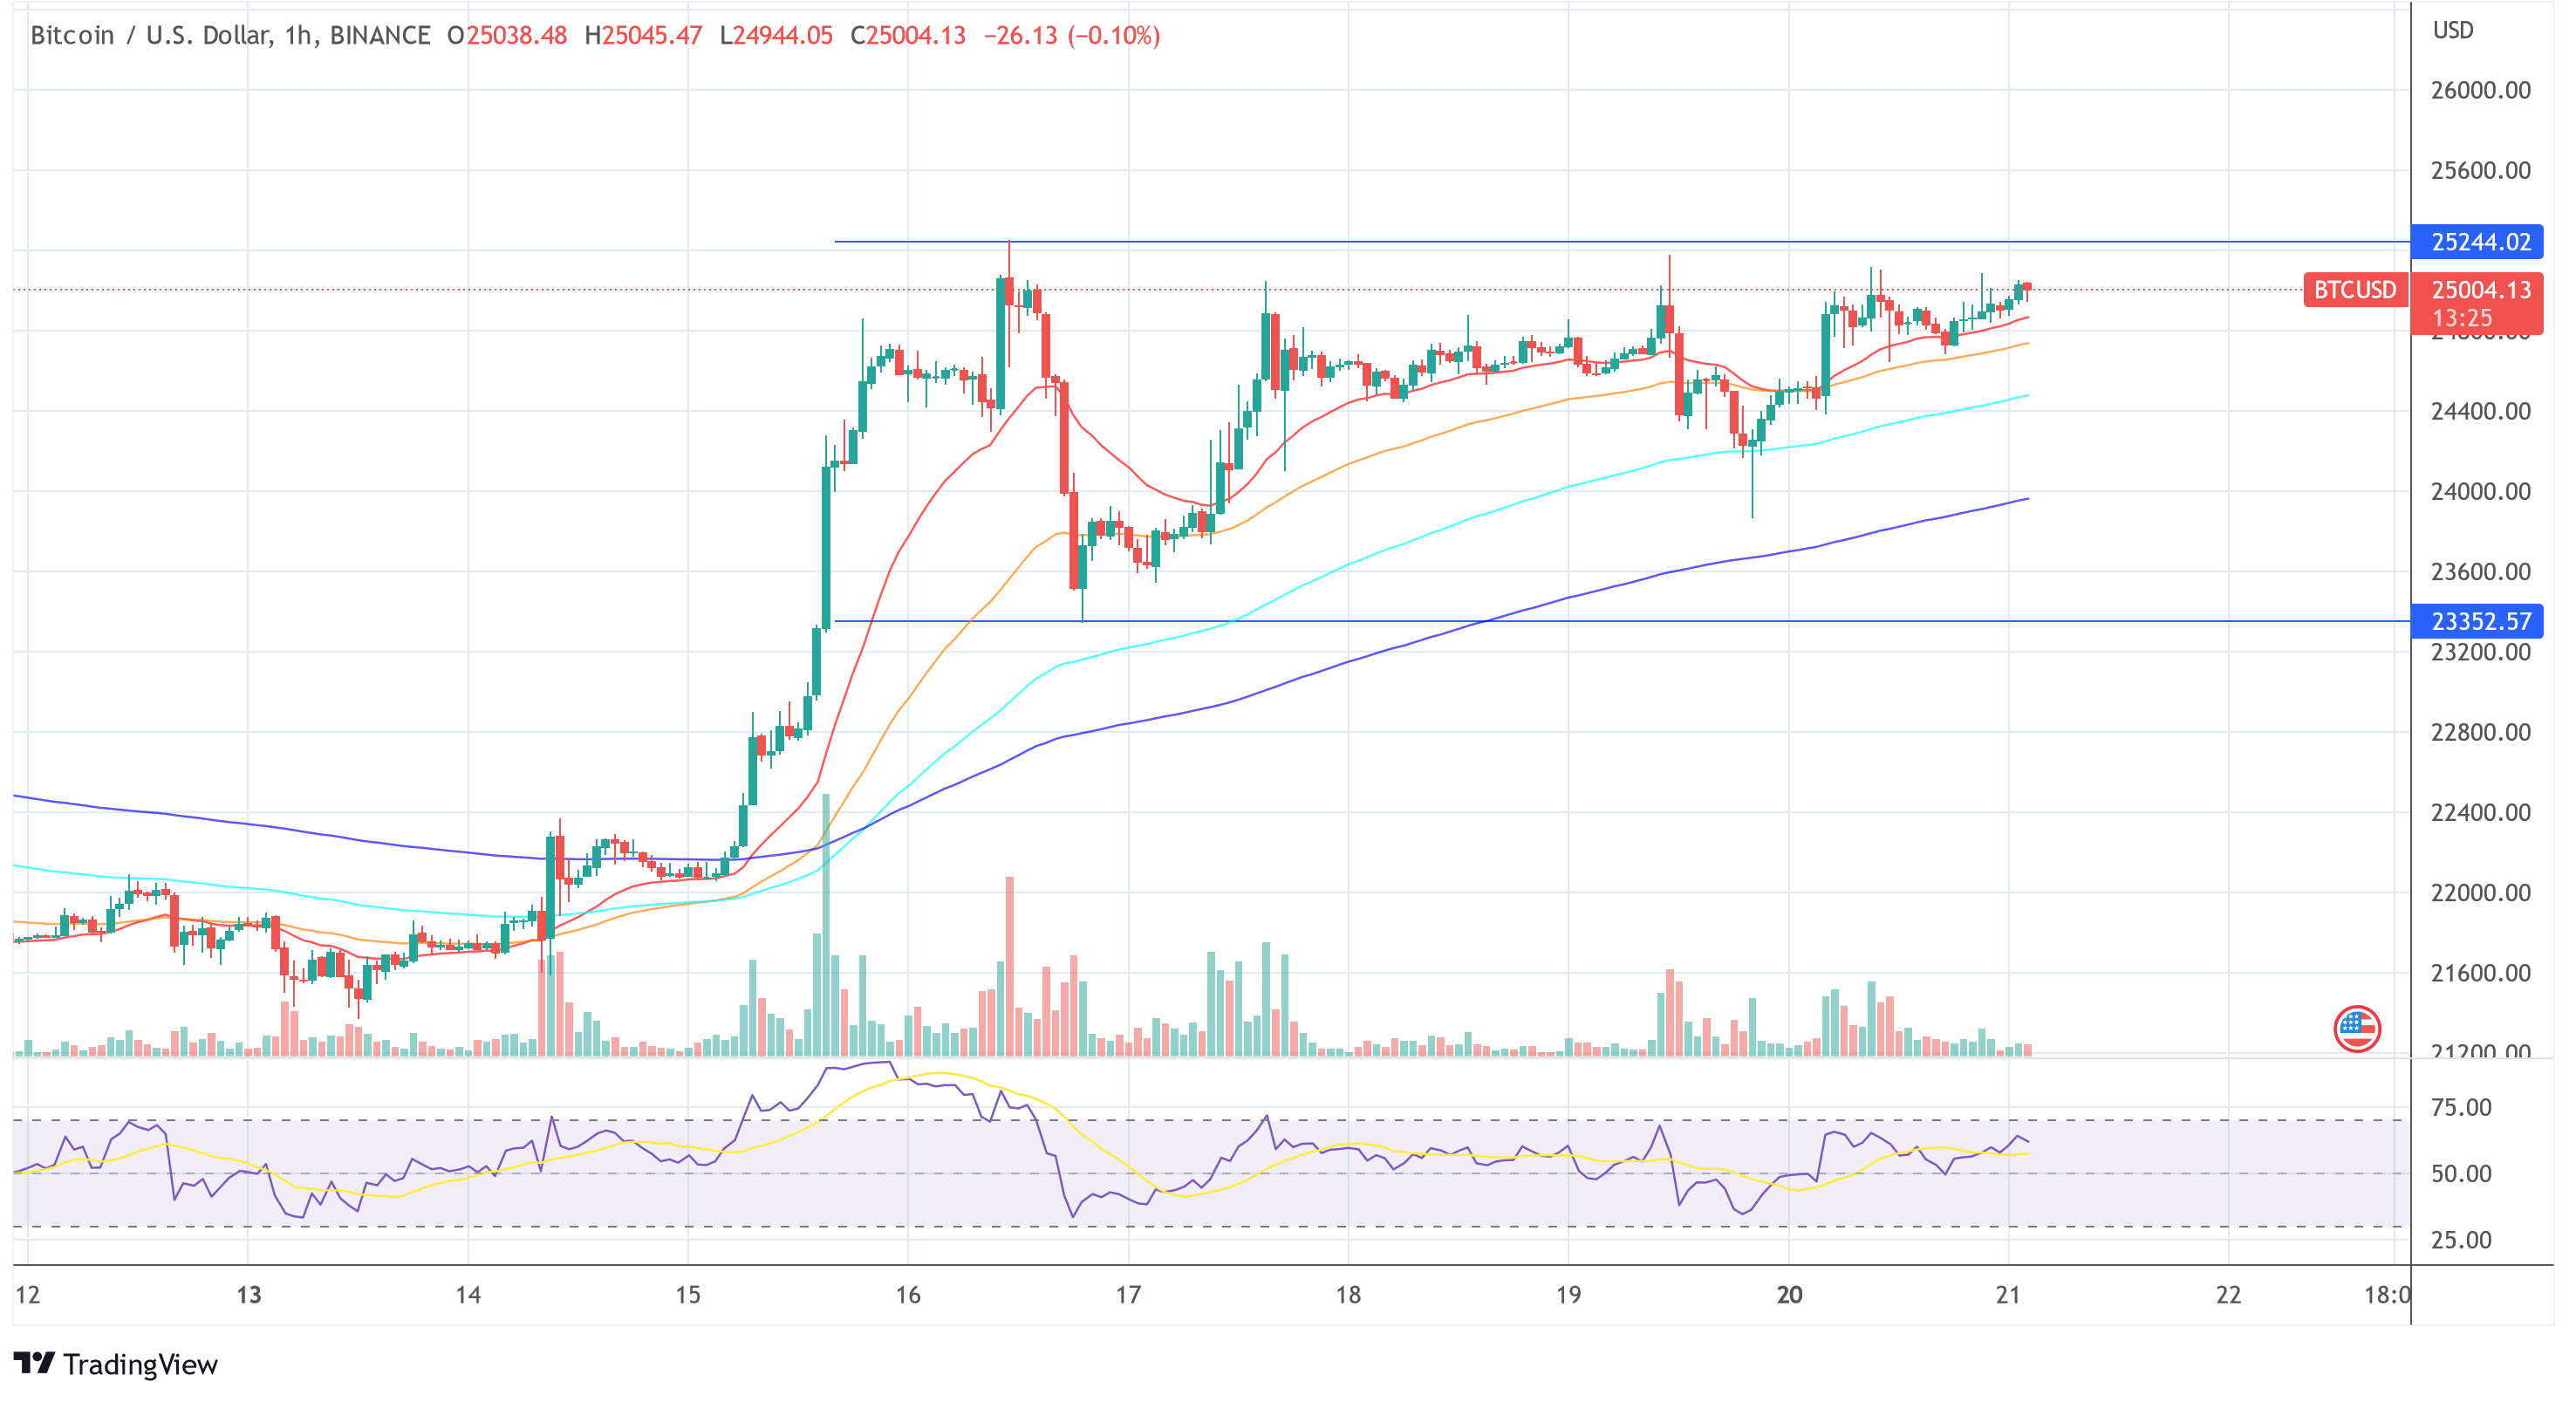Click the date label 19 on time axis
2576x1402 pixels.
coord(1568,1295)
